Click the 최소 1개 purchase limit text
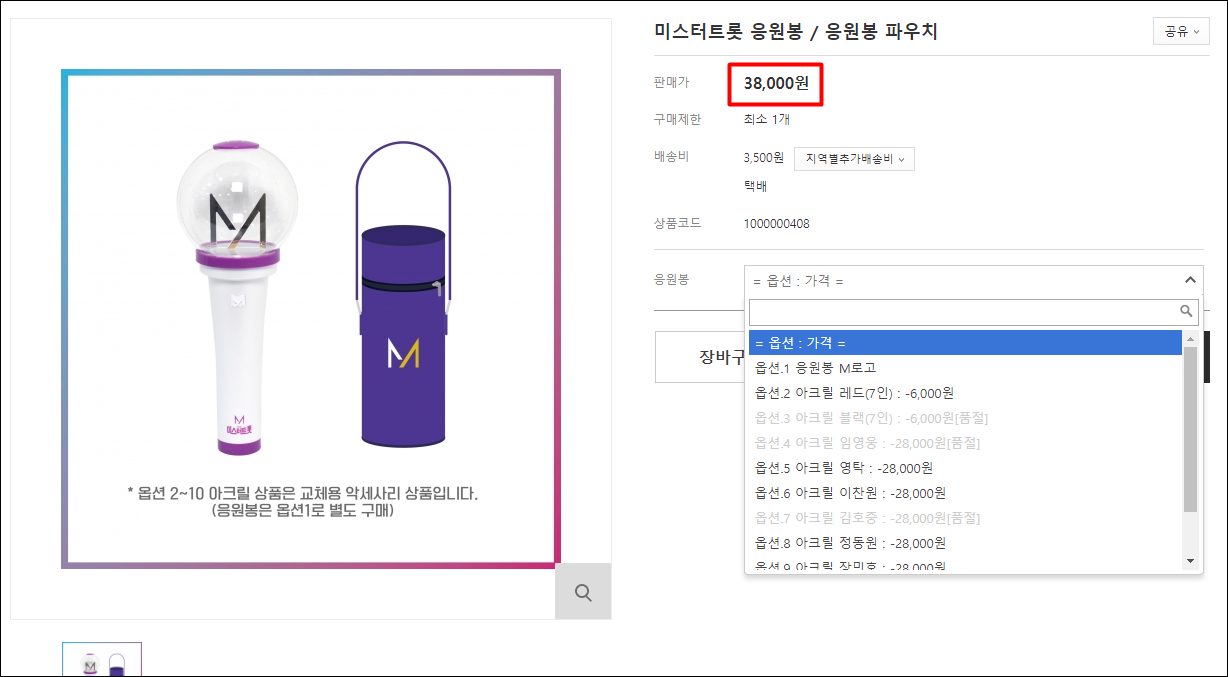The width and height of the screenshot is (1228, 677). point(767,120)
